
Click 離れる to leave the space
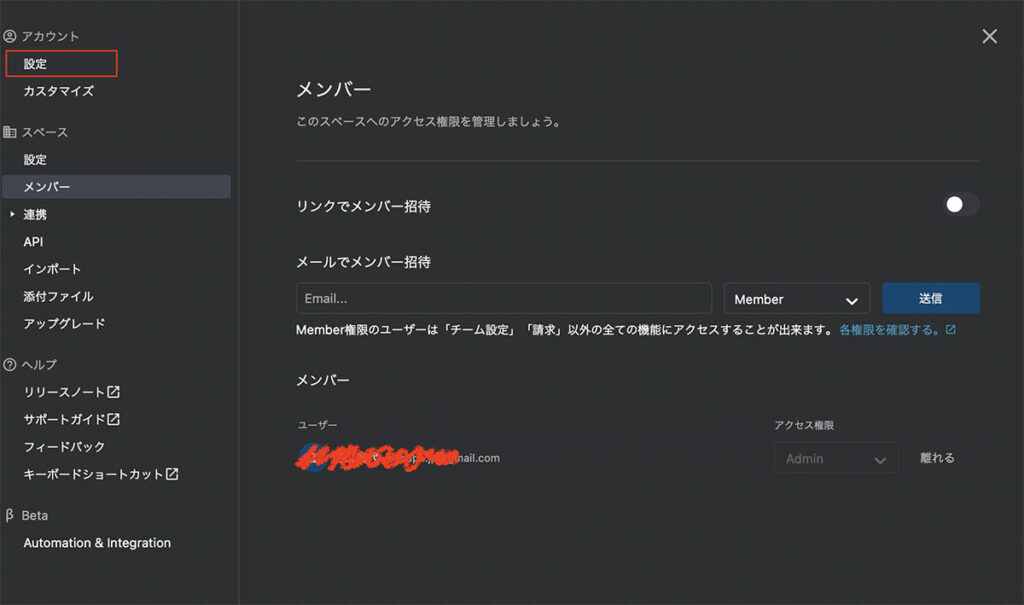(937, 458)
